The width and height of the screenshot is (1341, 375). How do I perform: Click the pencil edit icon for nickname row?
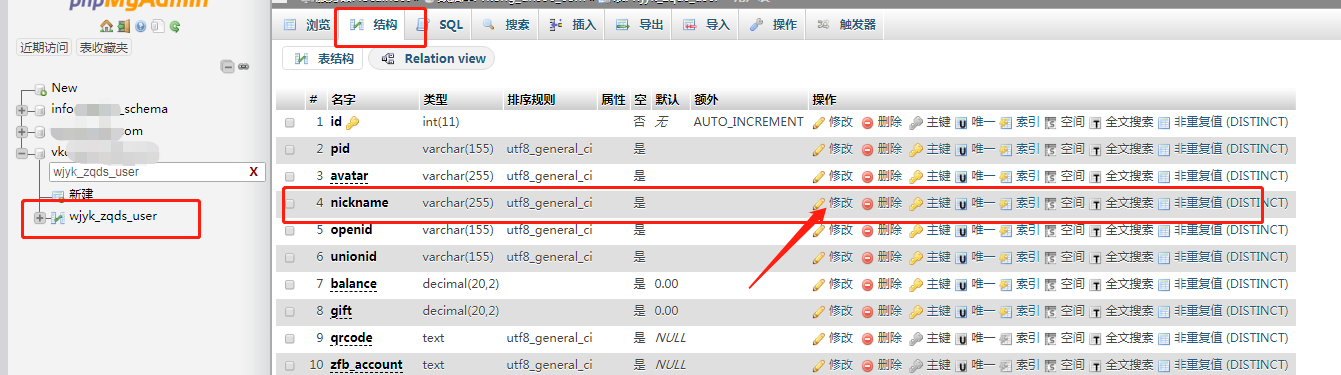(819, 203)
